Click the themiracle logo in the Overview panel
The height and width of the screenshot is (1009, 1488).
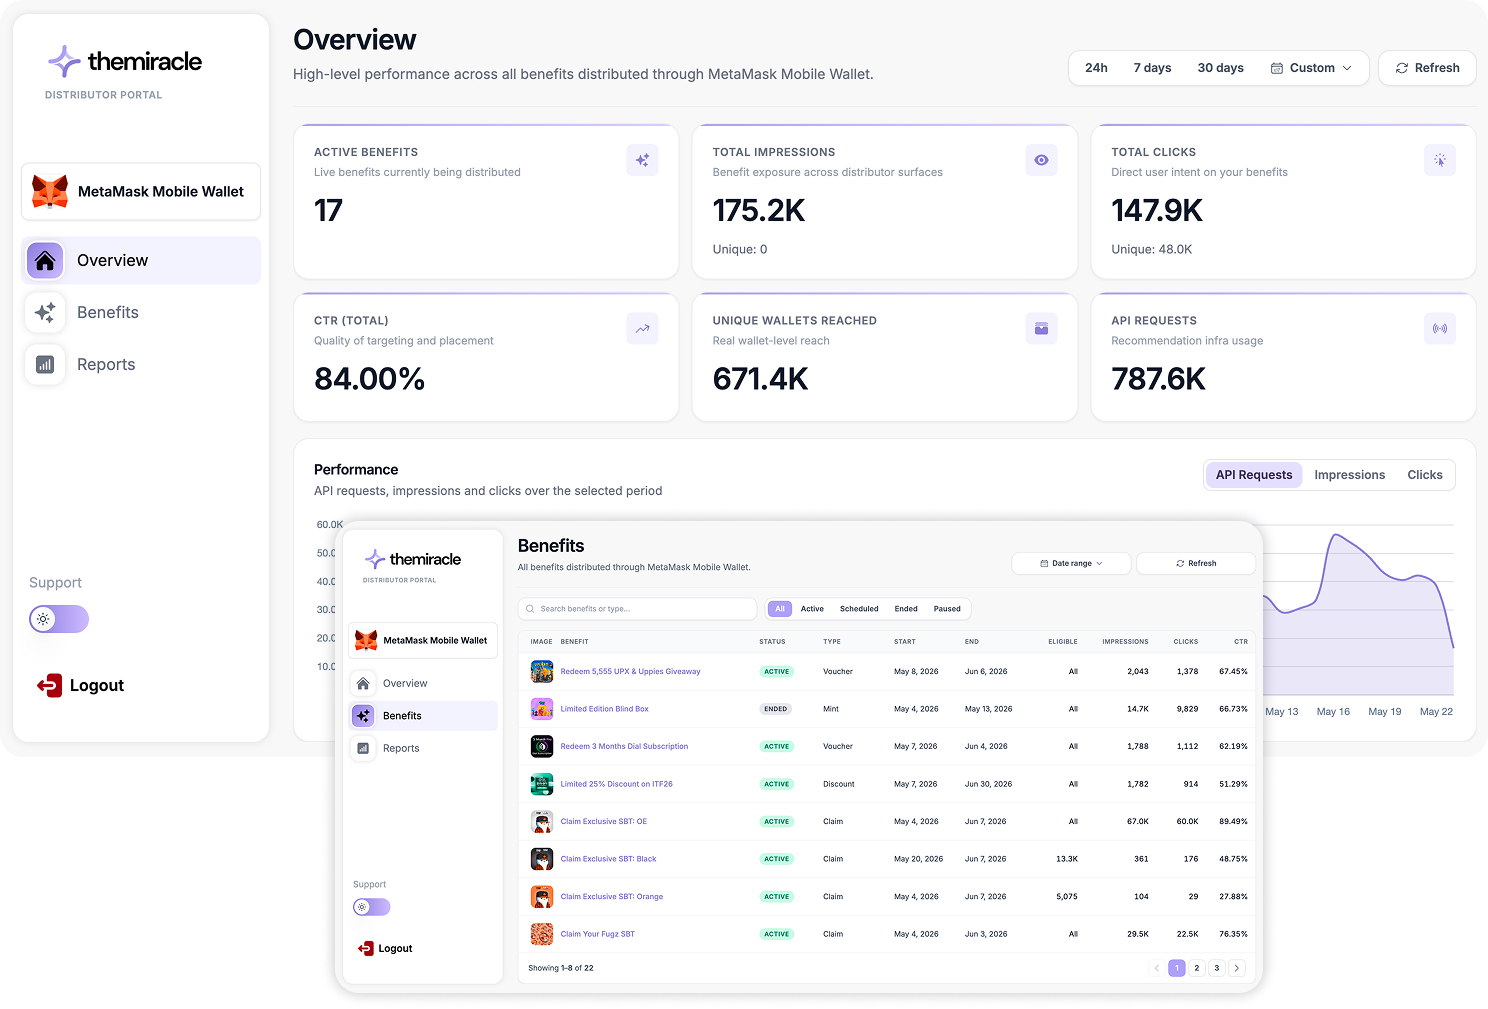(x=125, y=61)
